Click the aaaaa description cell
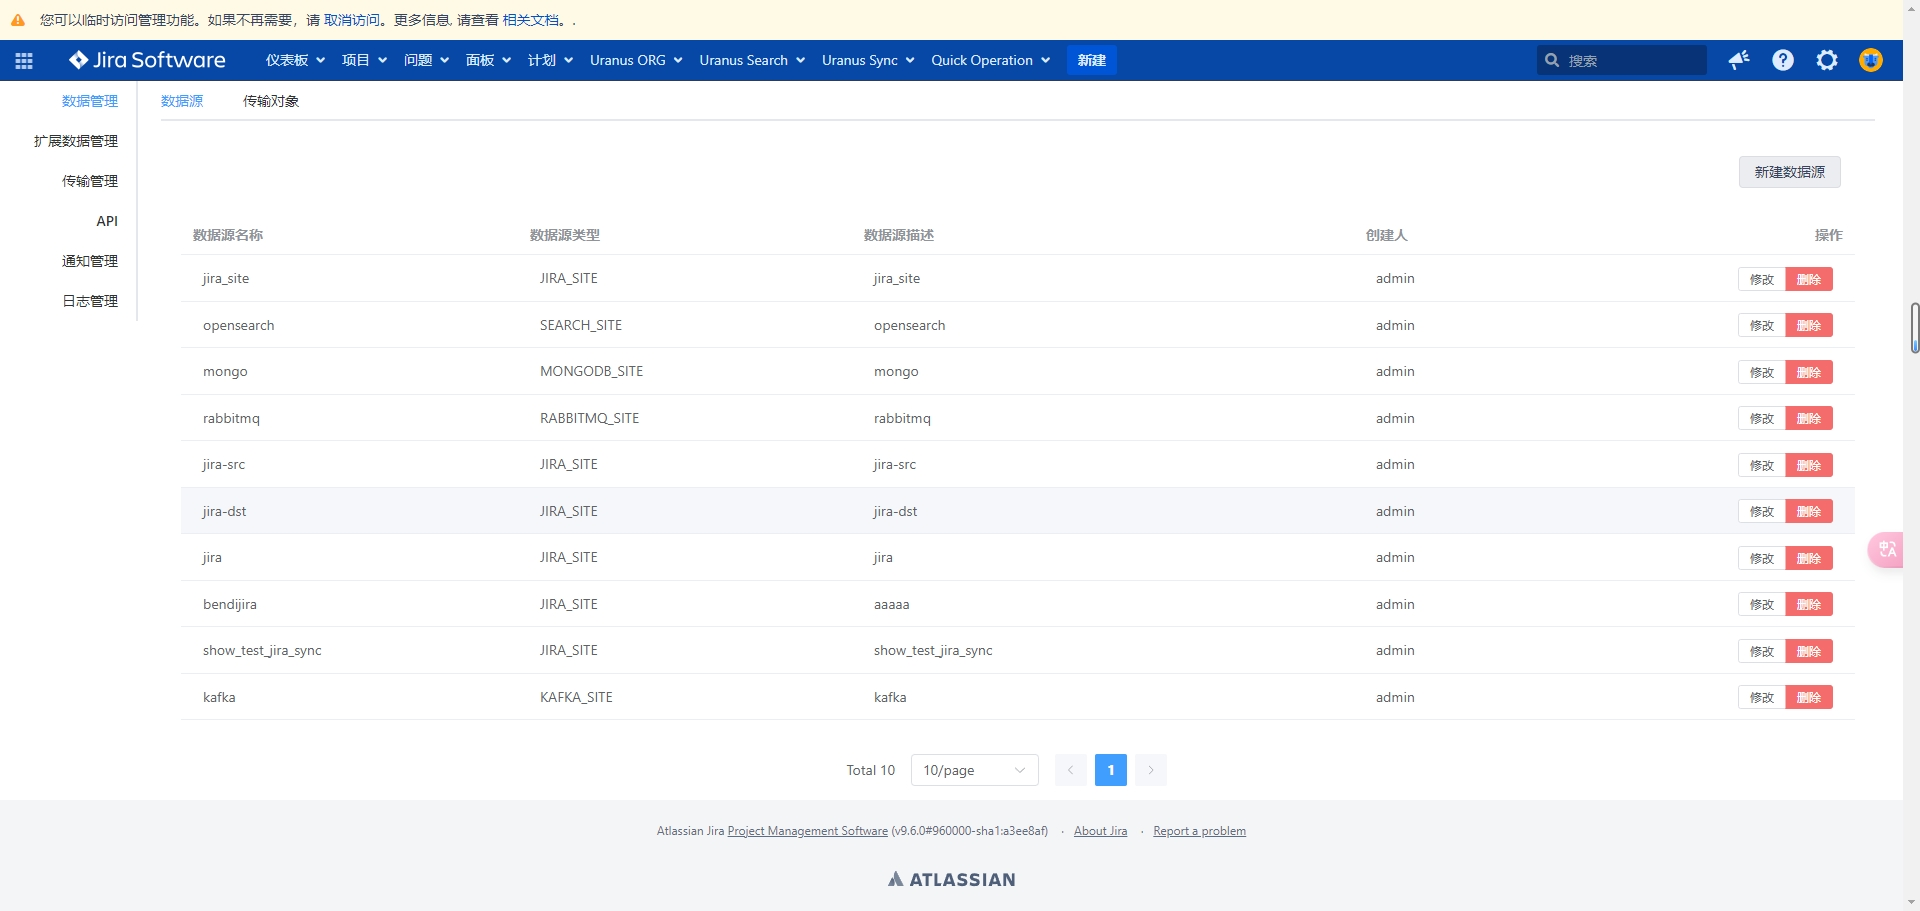 pos(892,604)
